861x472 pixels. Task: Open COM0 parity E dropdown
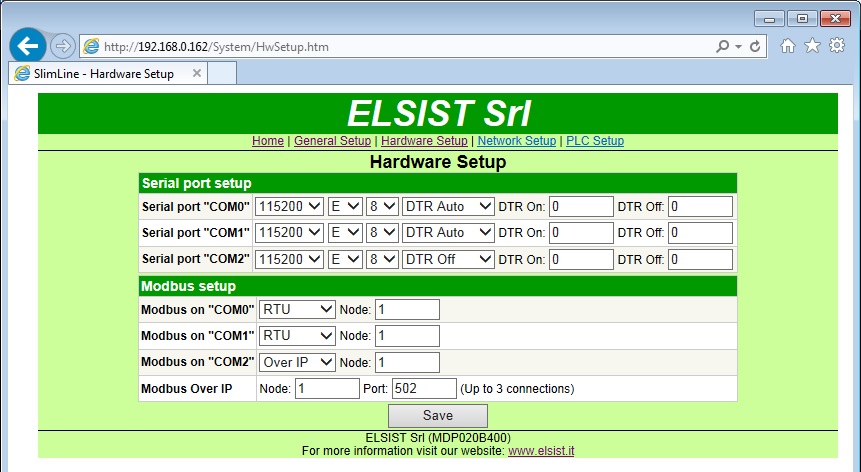[345, 206]
